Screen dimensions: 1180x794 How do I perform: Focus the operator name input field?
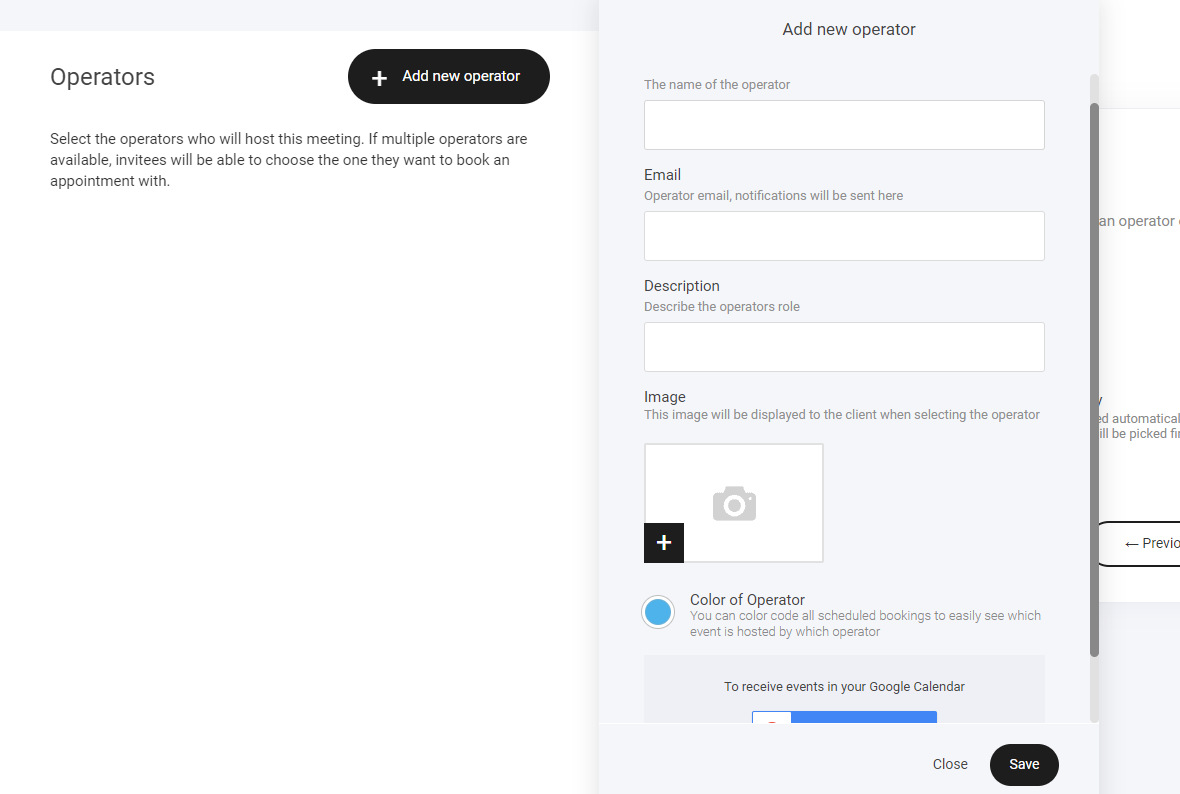coord(844,125)
